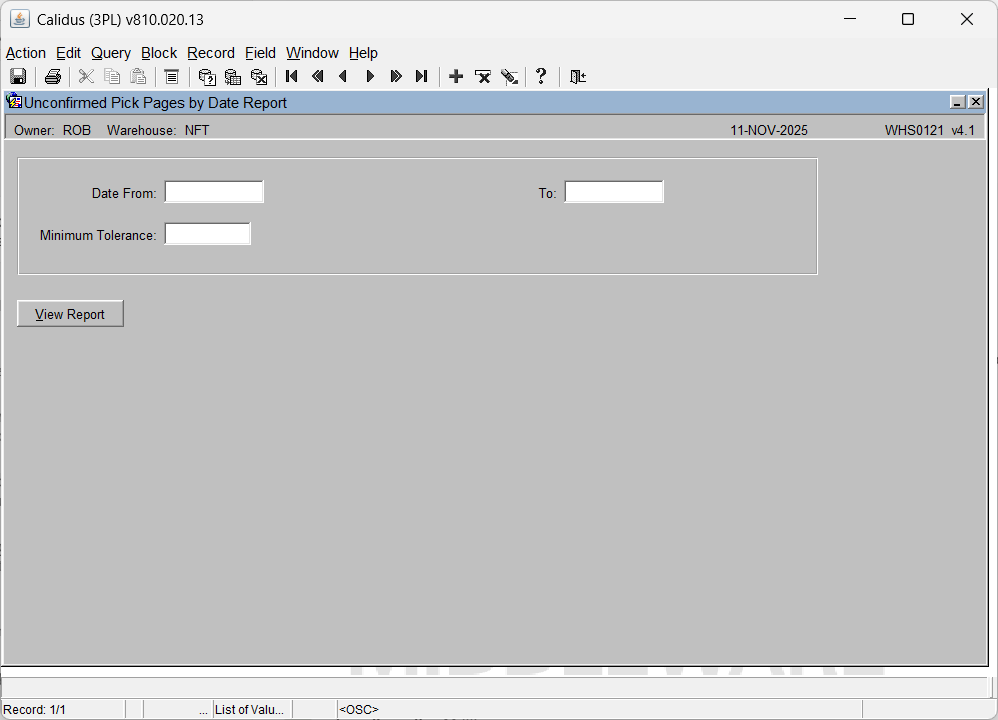Click the Execute Query icon
This screenshot has width=998, height=720.
tap(233, 77)
